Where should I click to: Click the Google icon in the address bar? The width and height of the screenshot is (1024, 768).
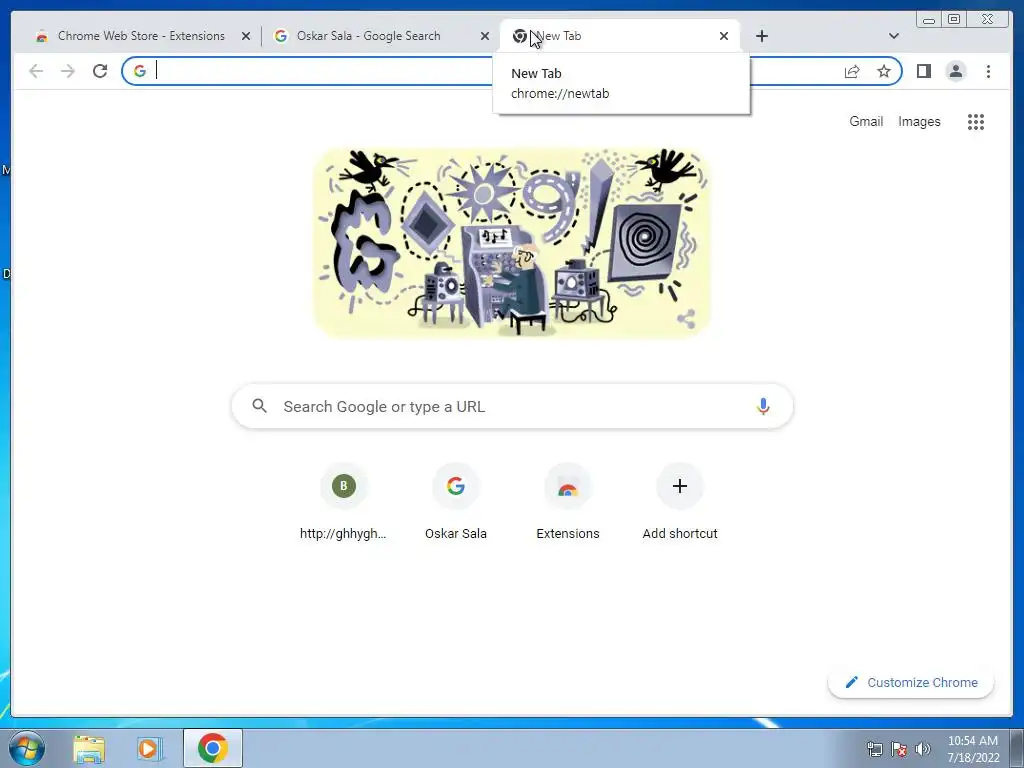point(140,71)
